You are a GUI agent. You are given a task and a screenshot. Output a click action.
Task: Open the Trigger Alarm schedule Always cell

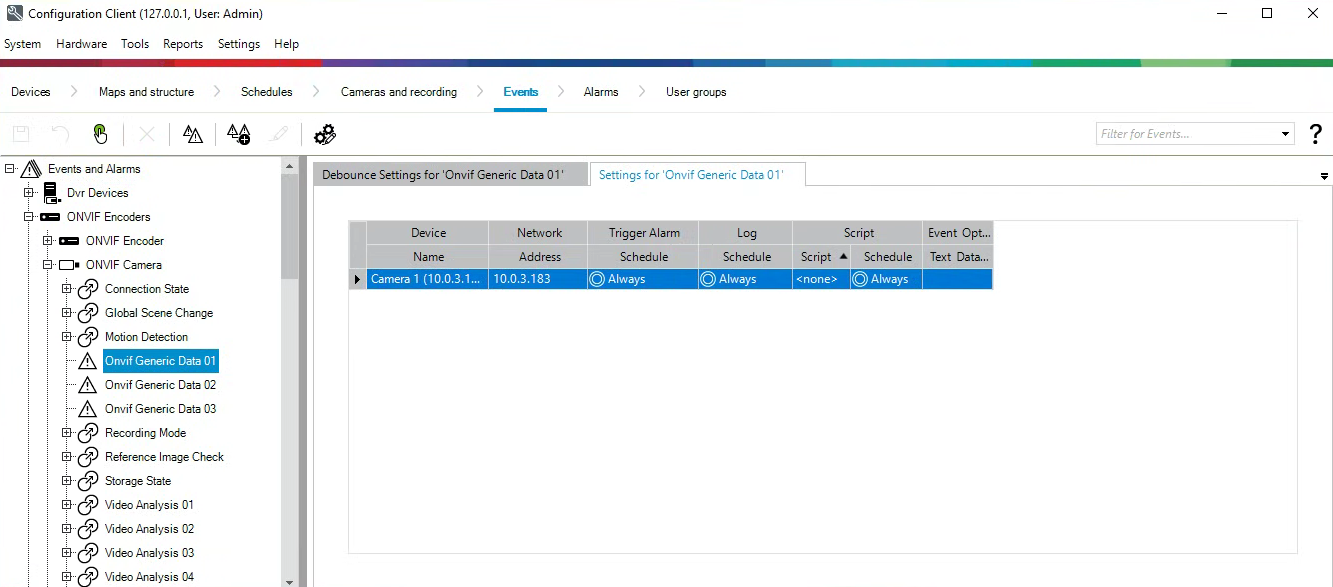click(x=643, y=279)
